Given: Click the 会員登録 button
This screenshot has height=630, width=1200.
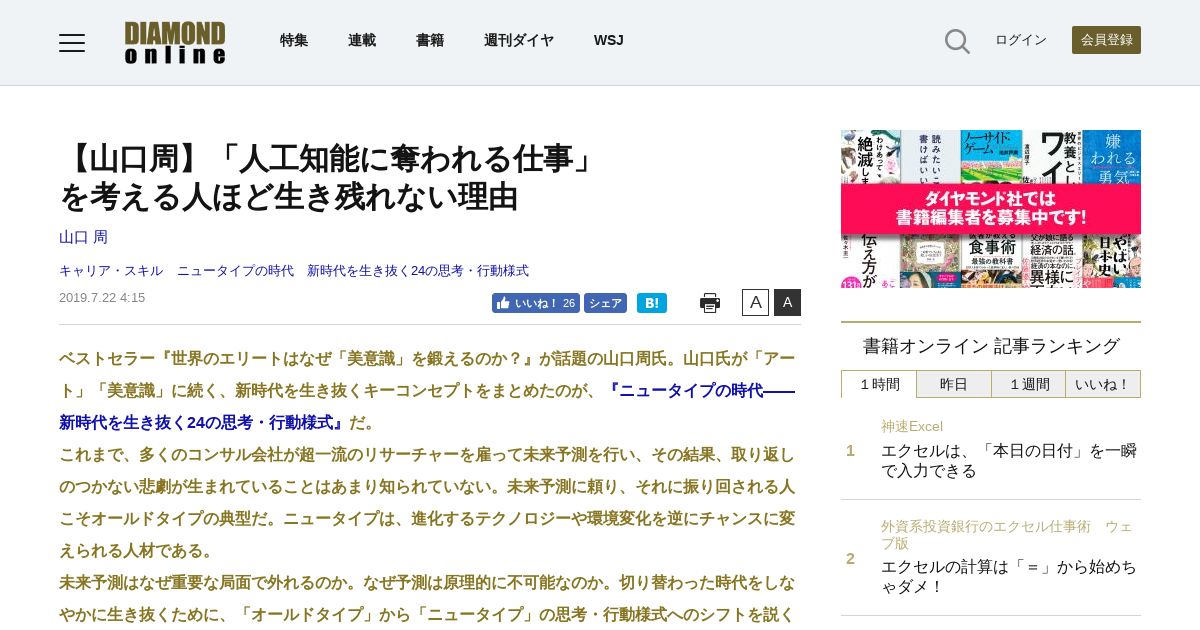Looking at the screenshot, I should 1106,40.
